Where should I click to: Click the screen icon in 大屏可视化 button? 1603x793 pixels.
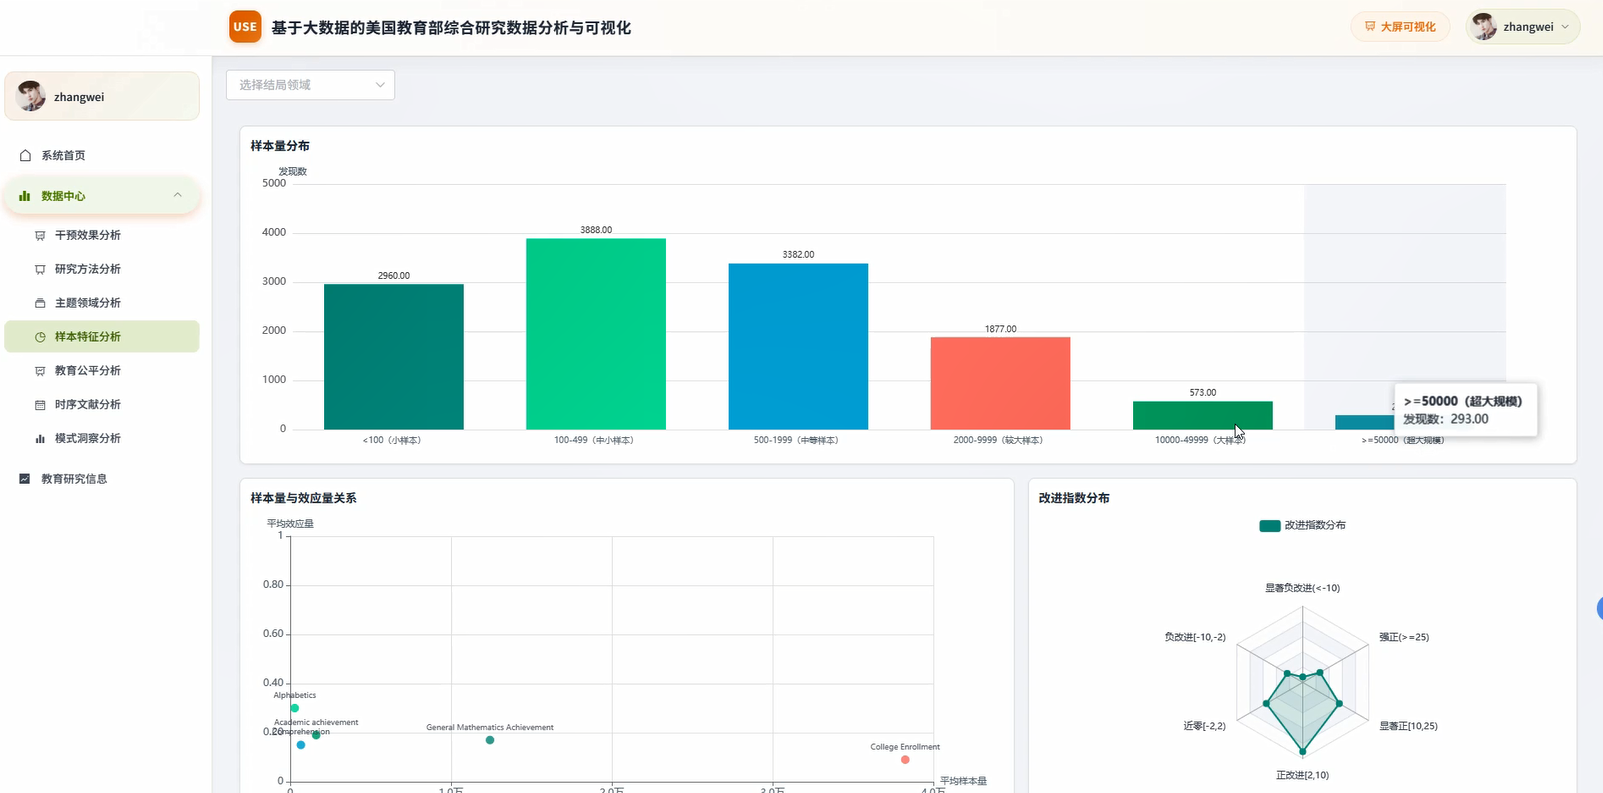(x=1370, y=27)
